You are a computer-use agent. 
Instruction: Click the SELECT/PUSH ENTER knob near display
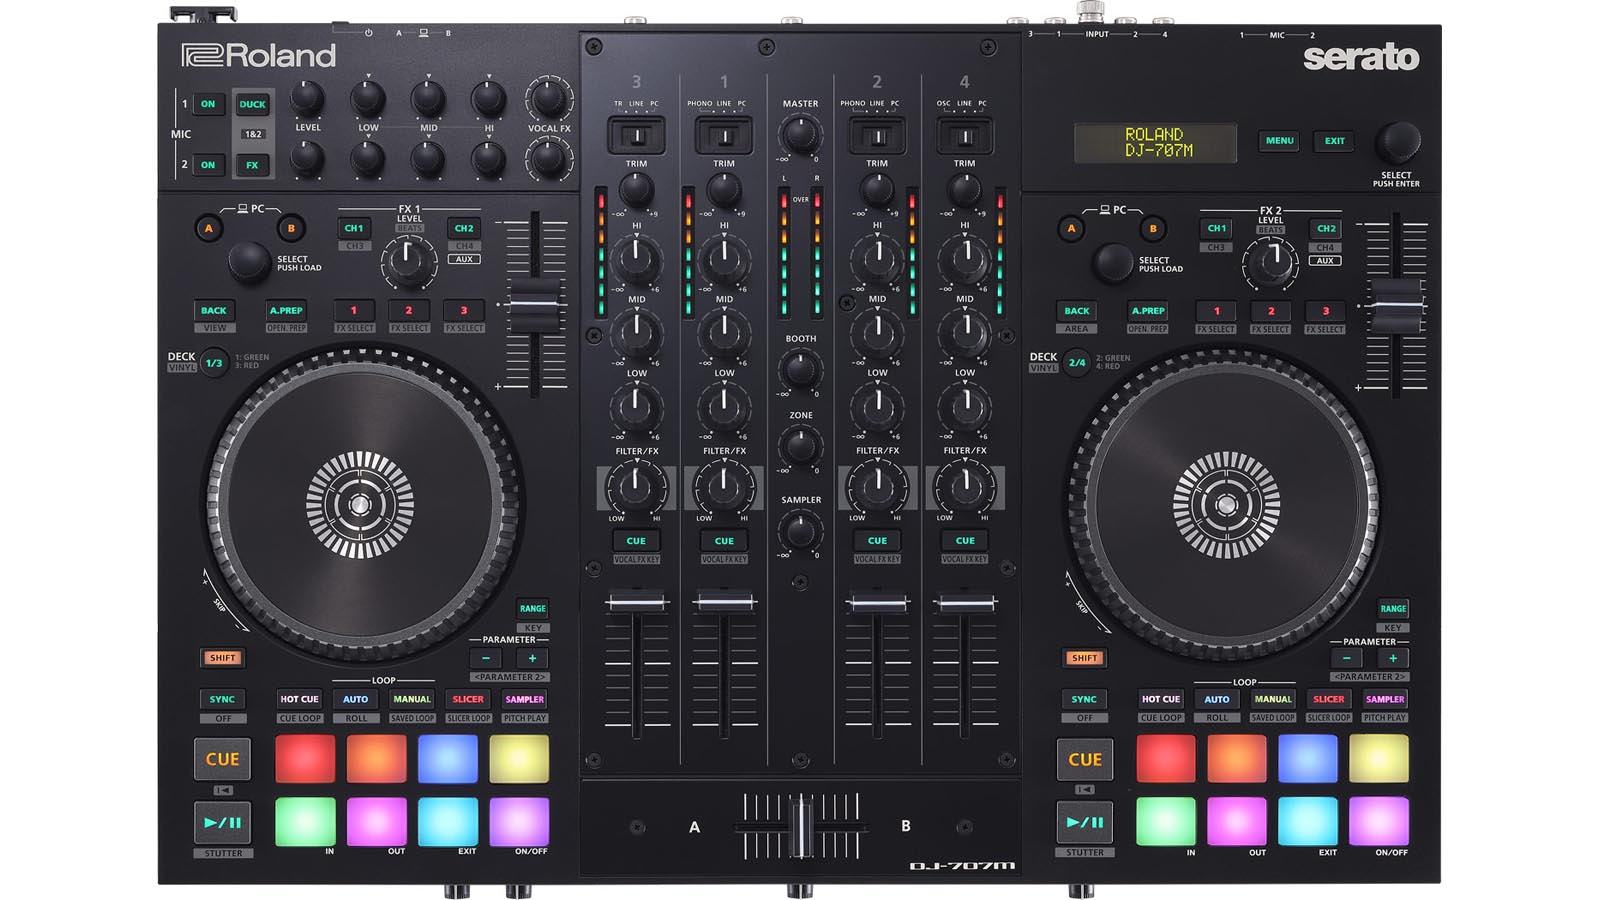1397,143
